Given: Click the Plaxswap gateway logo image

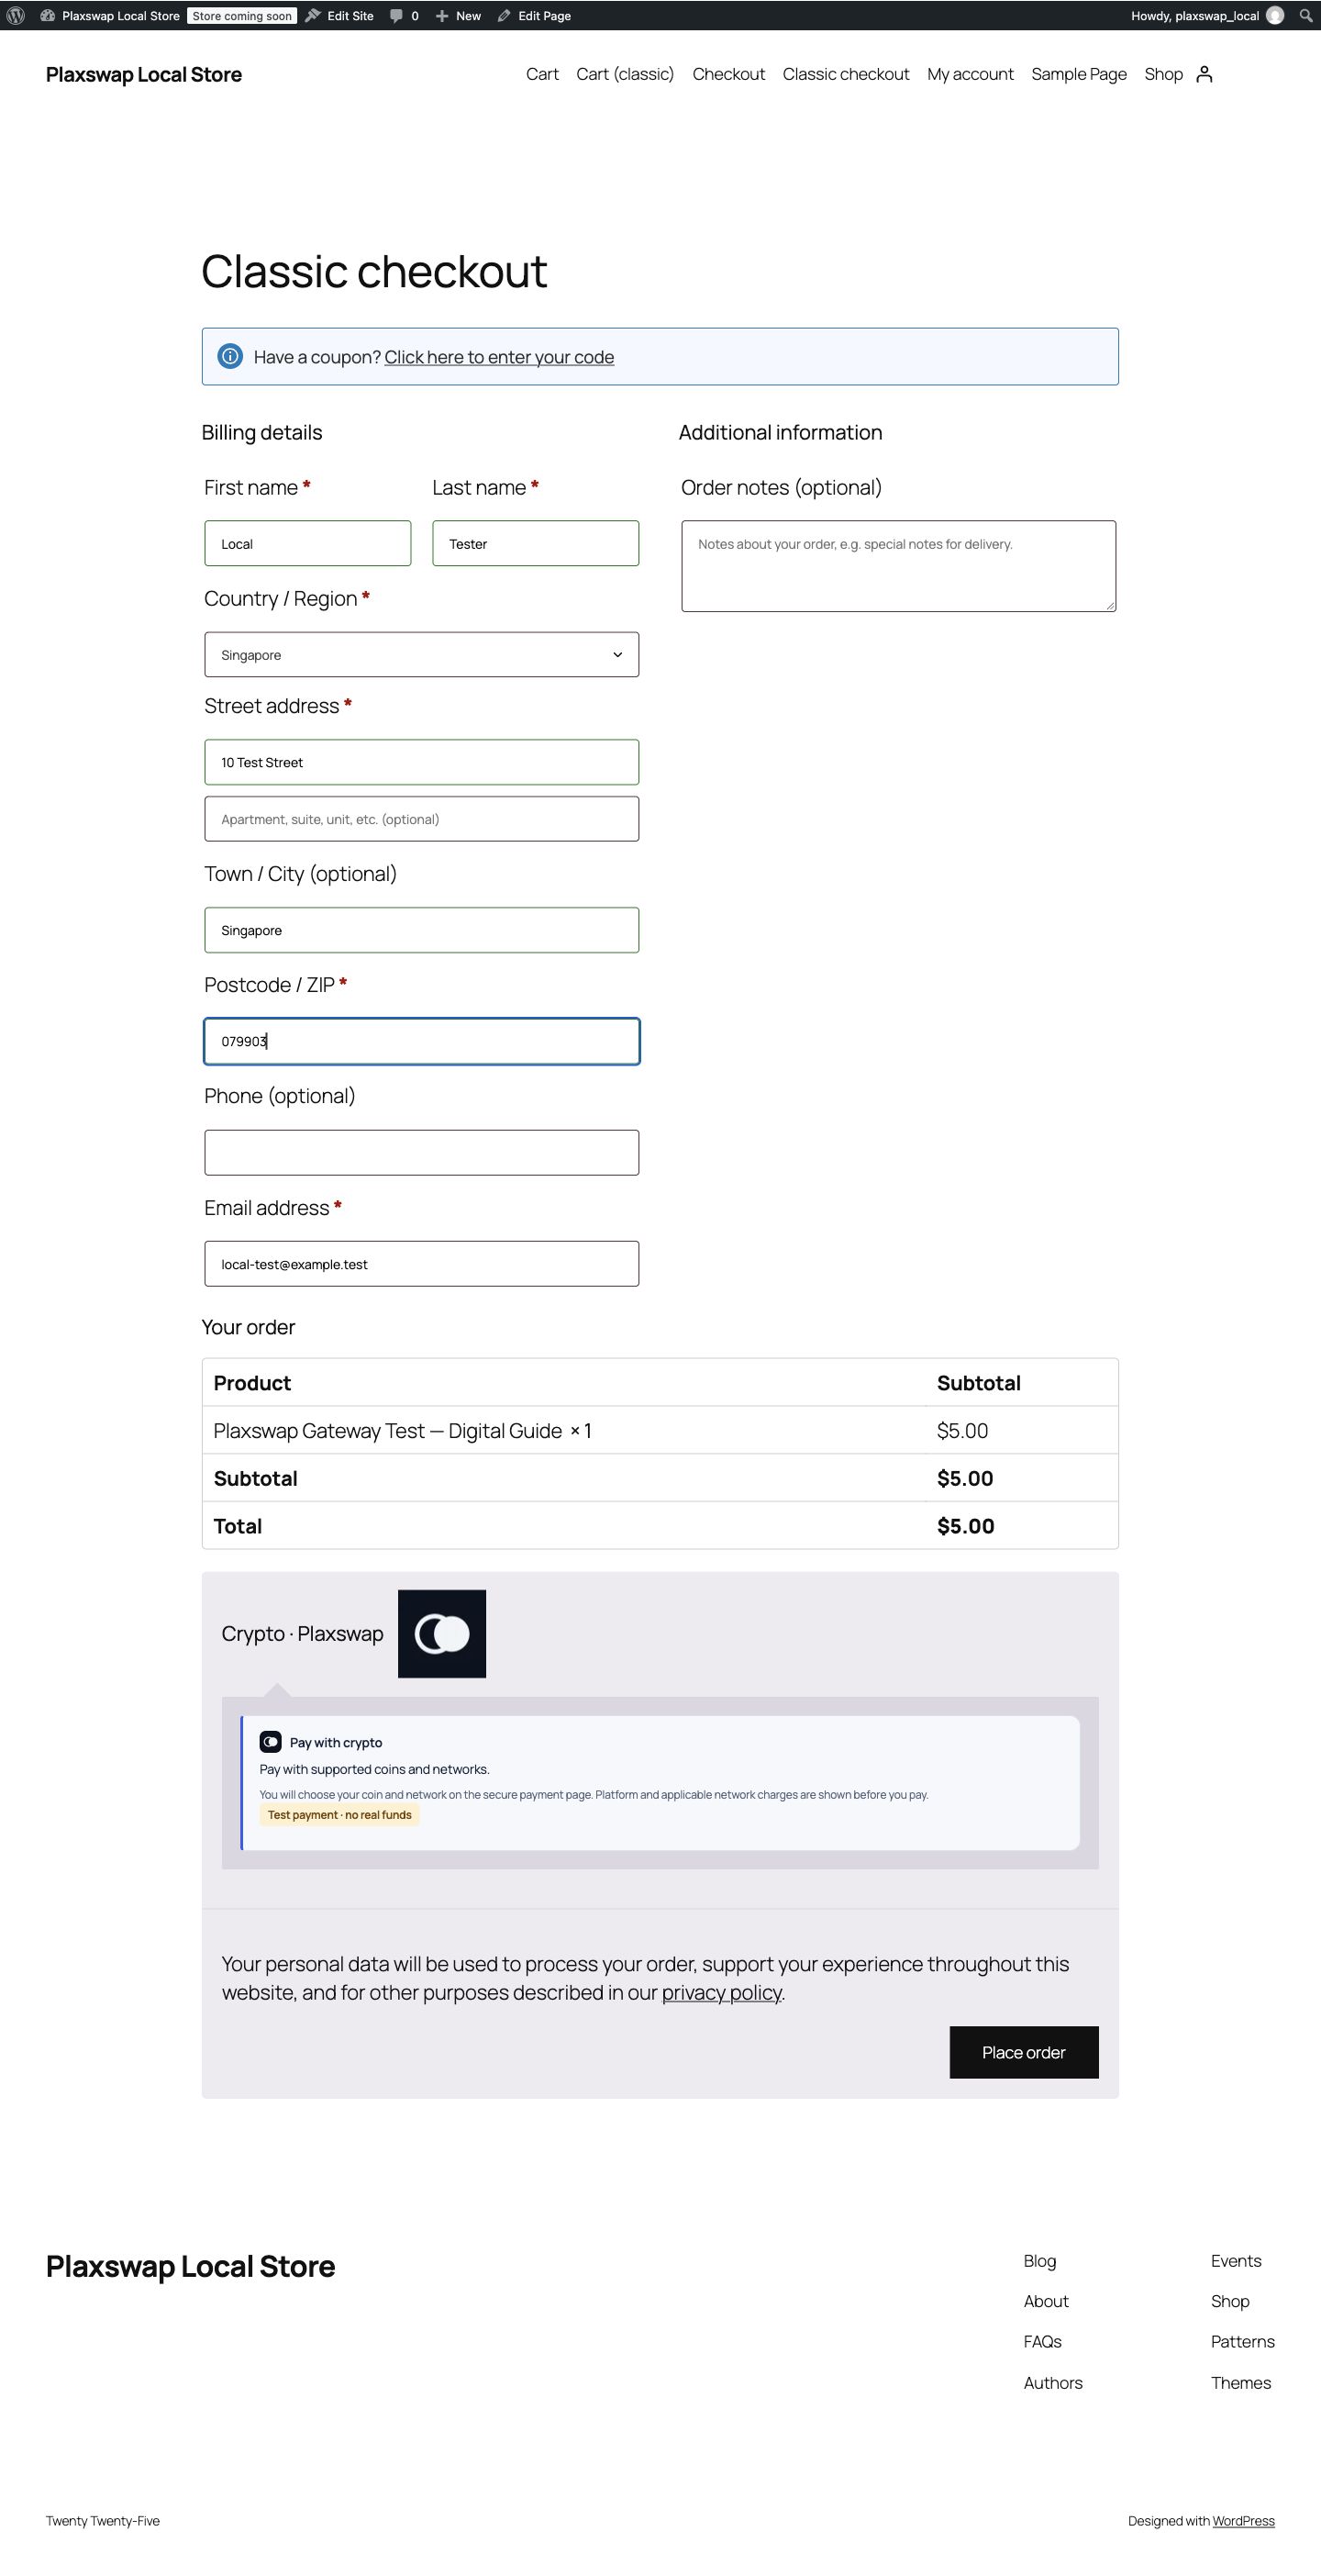Looking at the screenshot, I should point(442,1633).
